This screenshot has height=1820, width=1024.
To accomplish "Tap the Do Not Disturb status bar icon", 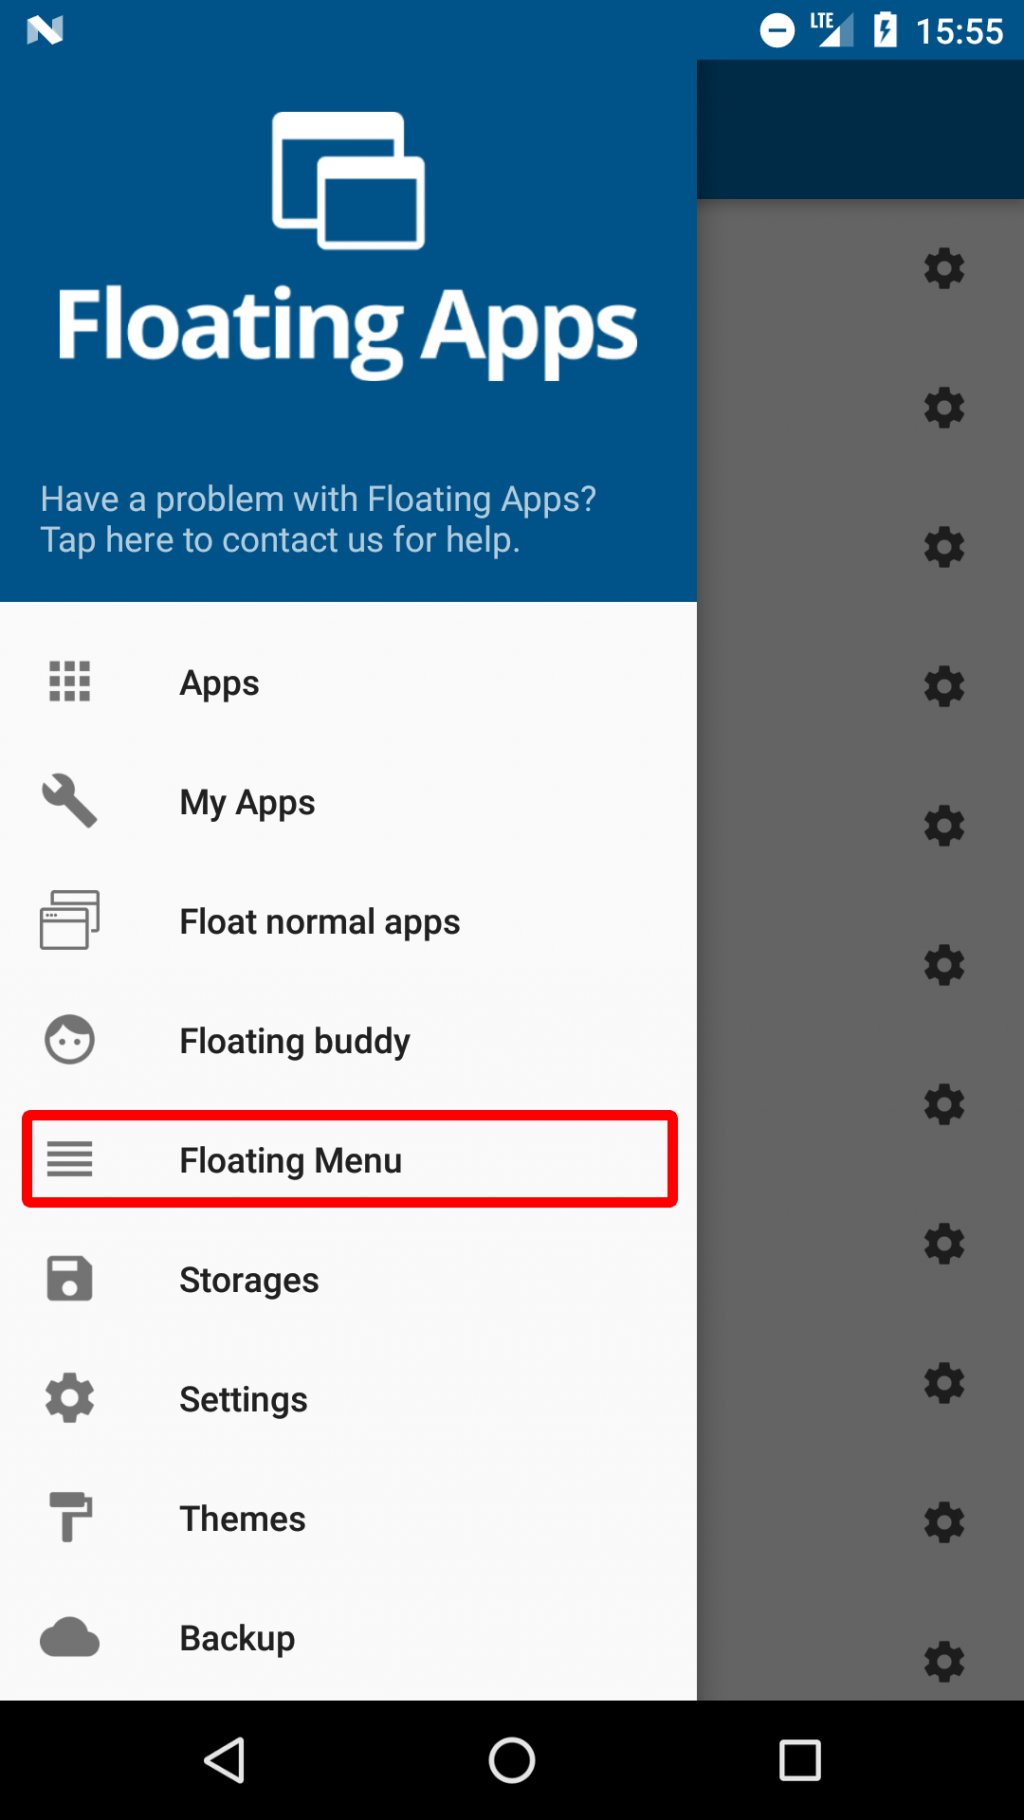I will pyautogui.click(x=777, y=30).
